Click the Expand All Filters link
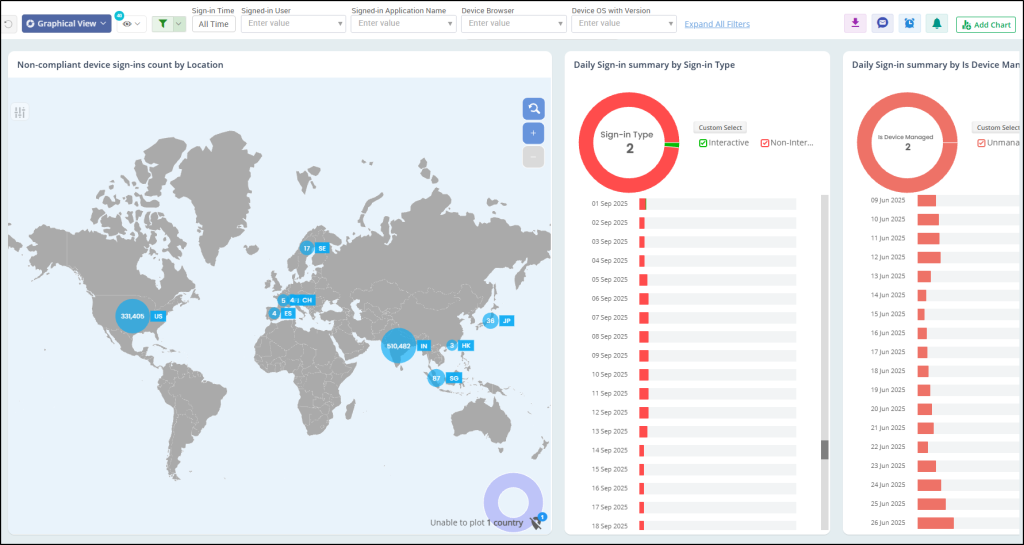Viewport: 1024px width, 545px height. (x=717, y=24)
